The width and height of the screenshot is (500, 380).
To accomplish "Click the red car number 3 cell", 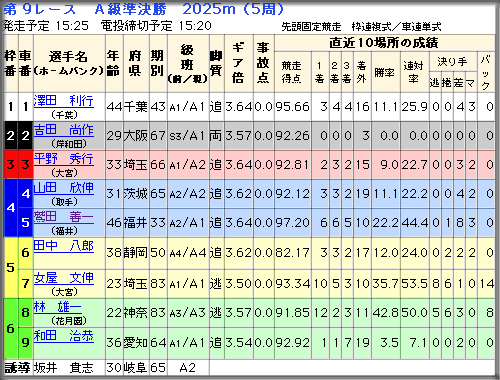I will coord(25,164).
